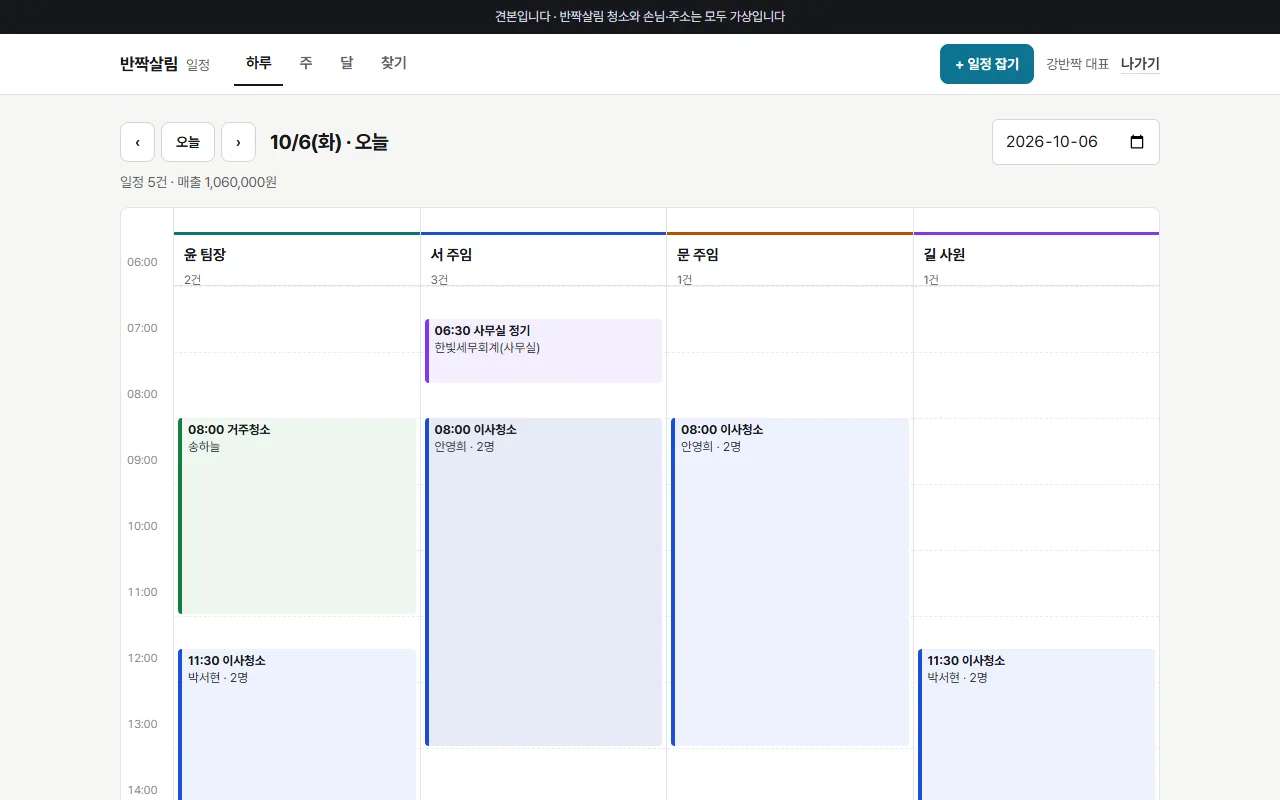Image resolution: width=1280 pixels, height=800 pixels.
Task: Click the 06:00 time label
Action: pyautogui.click(x=142, y=262)
